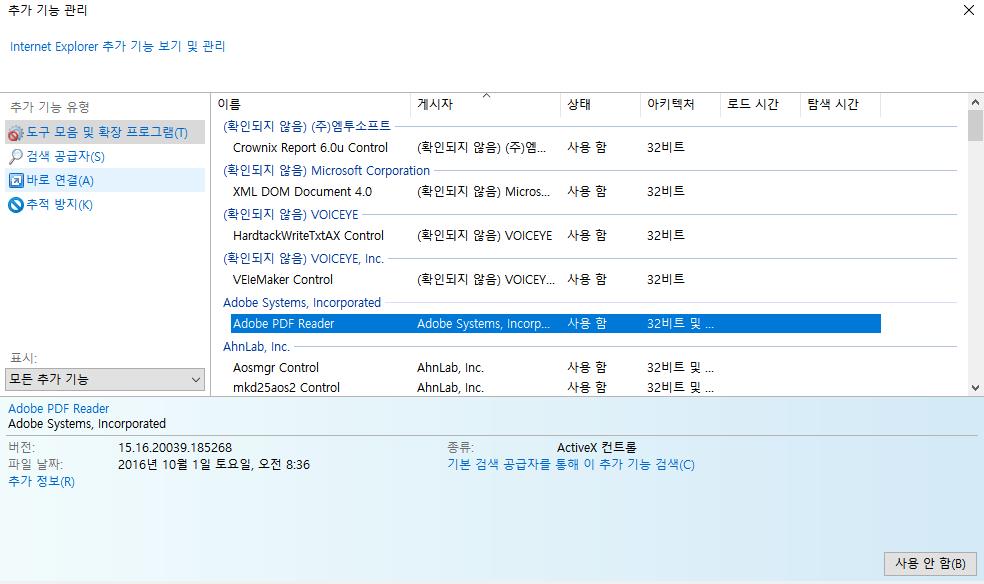984x584 pixels.
Task: Select 추적 방지(K) category
Action: 105,204
